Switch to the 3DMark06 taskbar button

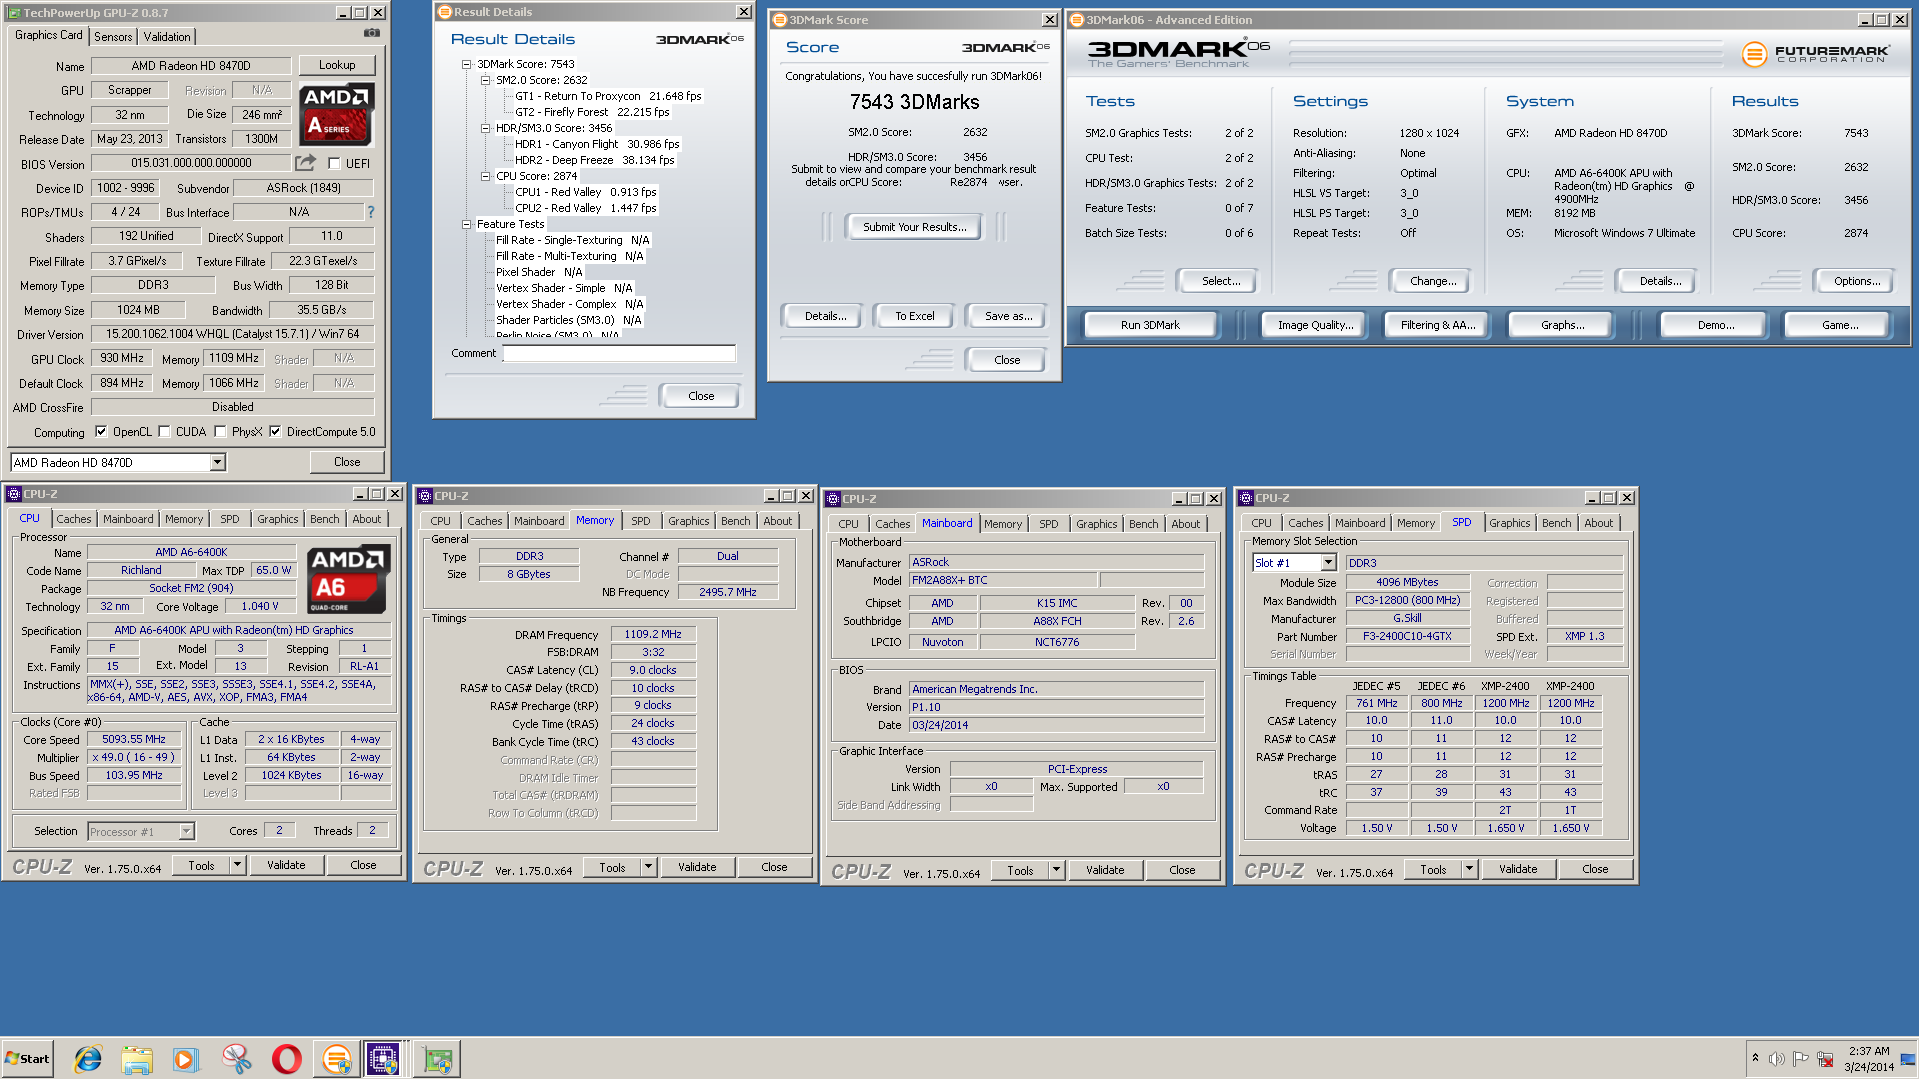[x=336, y=1059]
